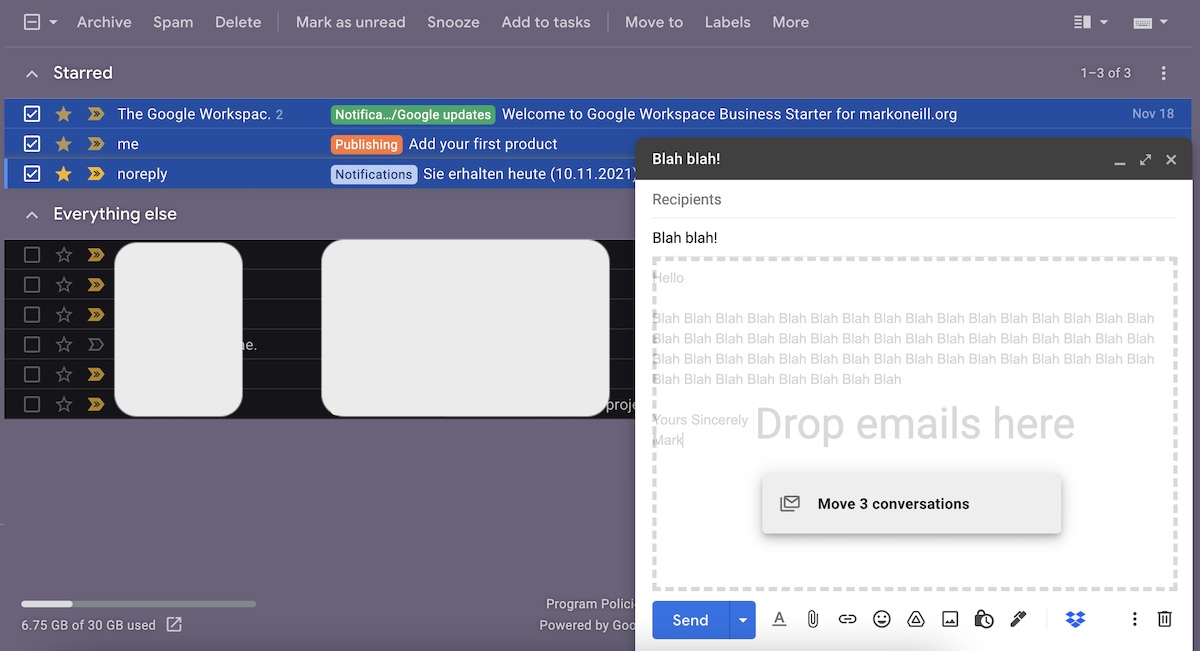Collapse the Everything else section
This screenshot has width=1200, height=651.
(32, 215)
